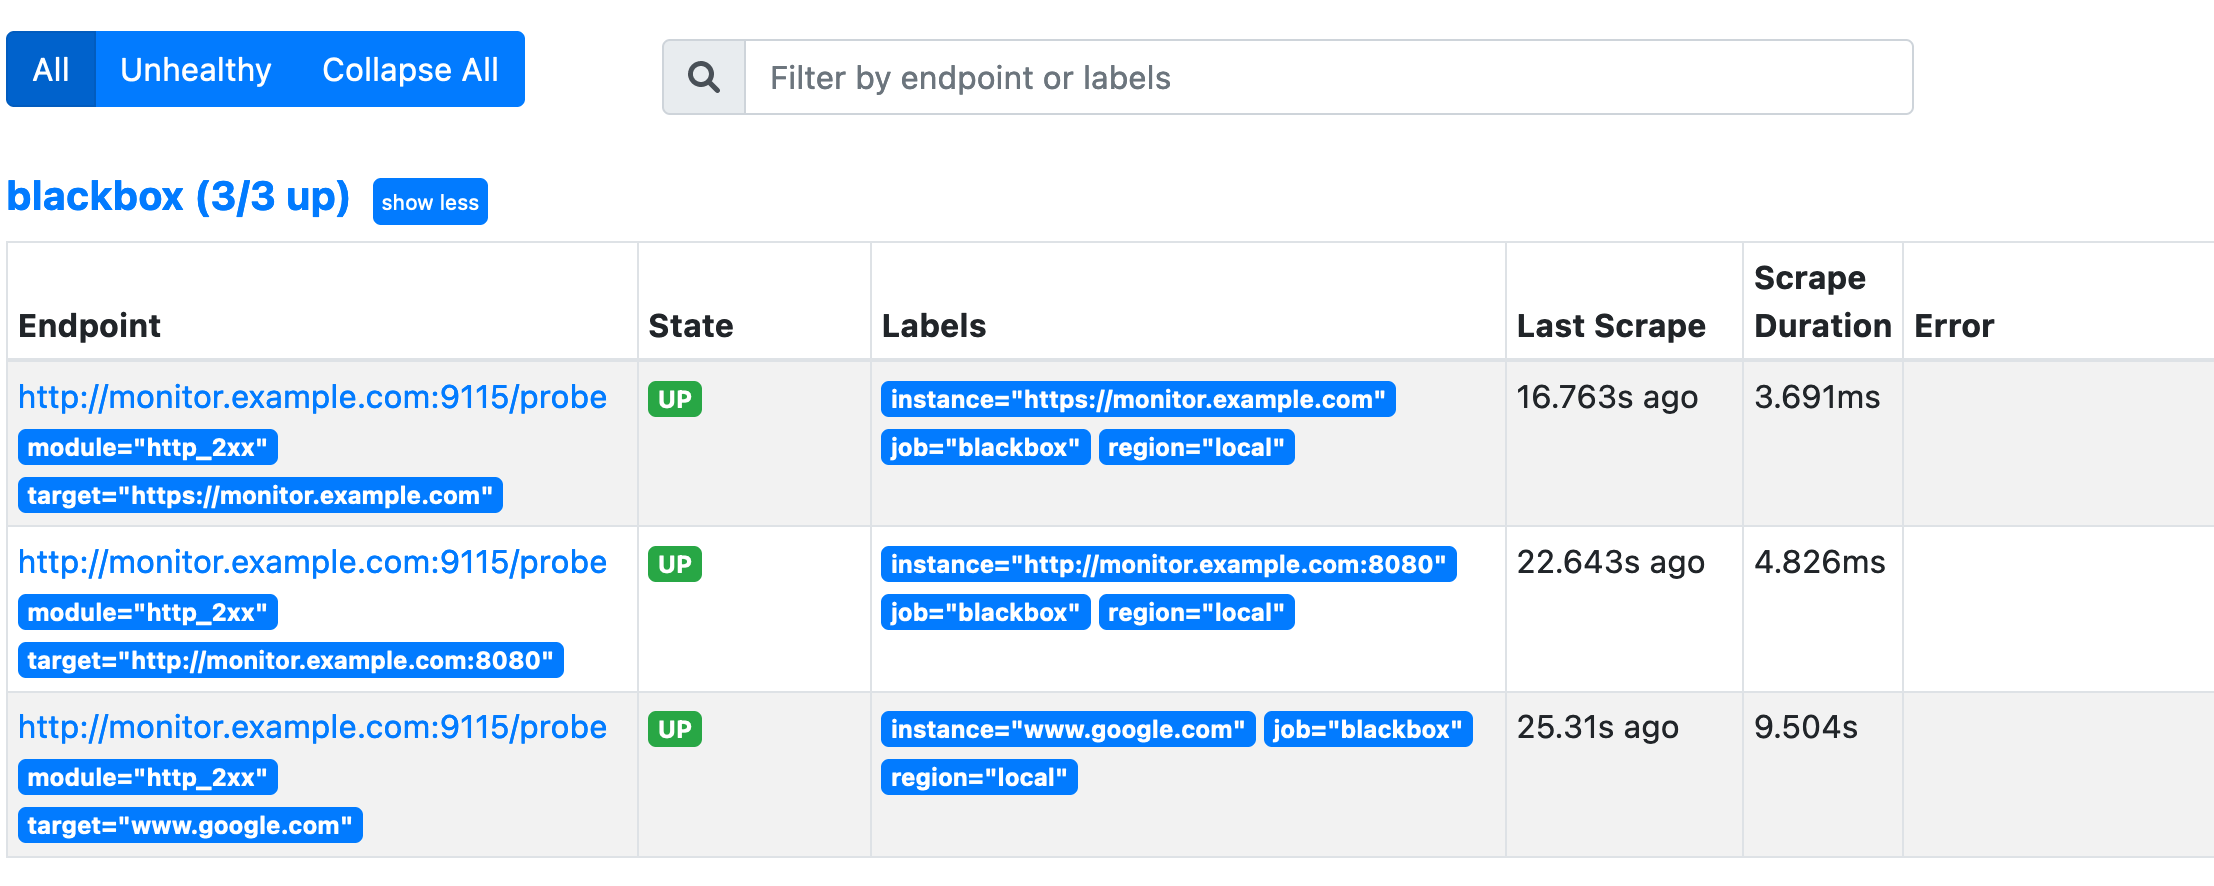
Task: Select the All filter toggle
Action: pyautogui.click(x=51, y=69)
